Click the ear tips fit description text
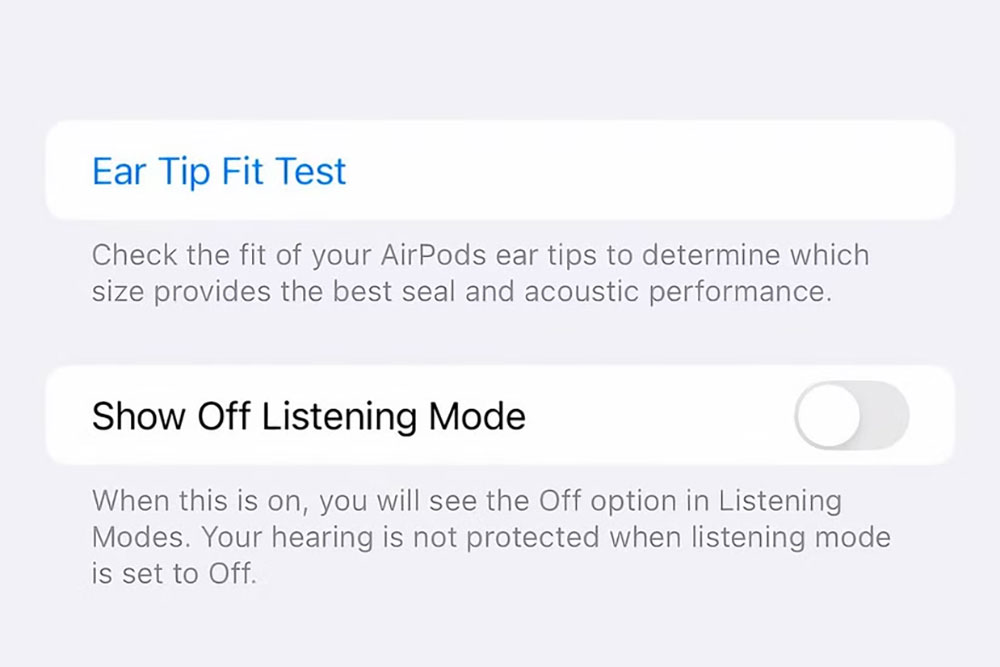The image size is (1000, 667). pyautogui.click(x=480, y=273)
